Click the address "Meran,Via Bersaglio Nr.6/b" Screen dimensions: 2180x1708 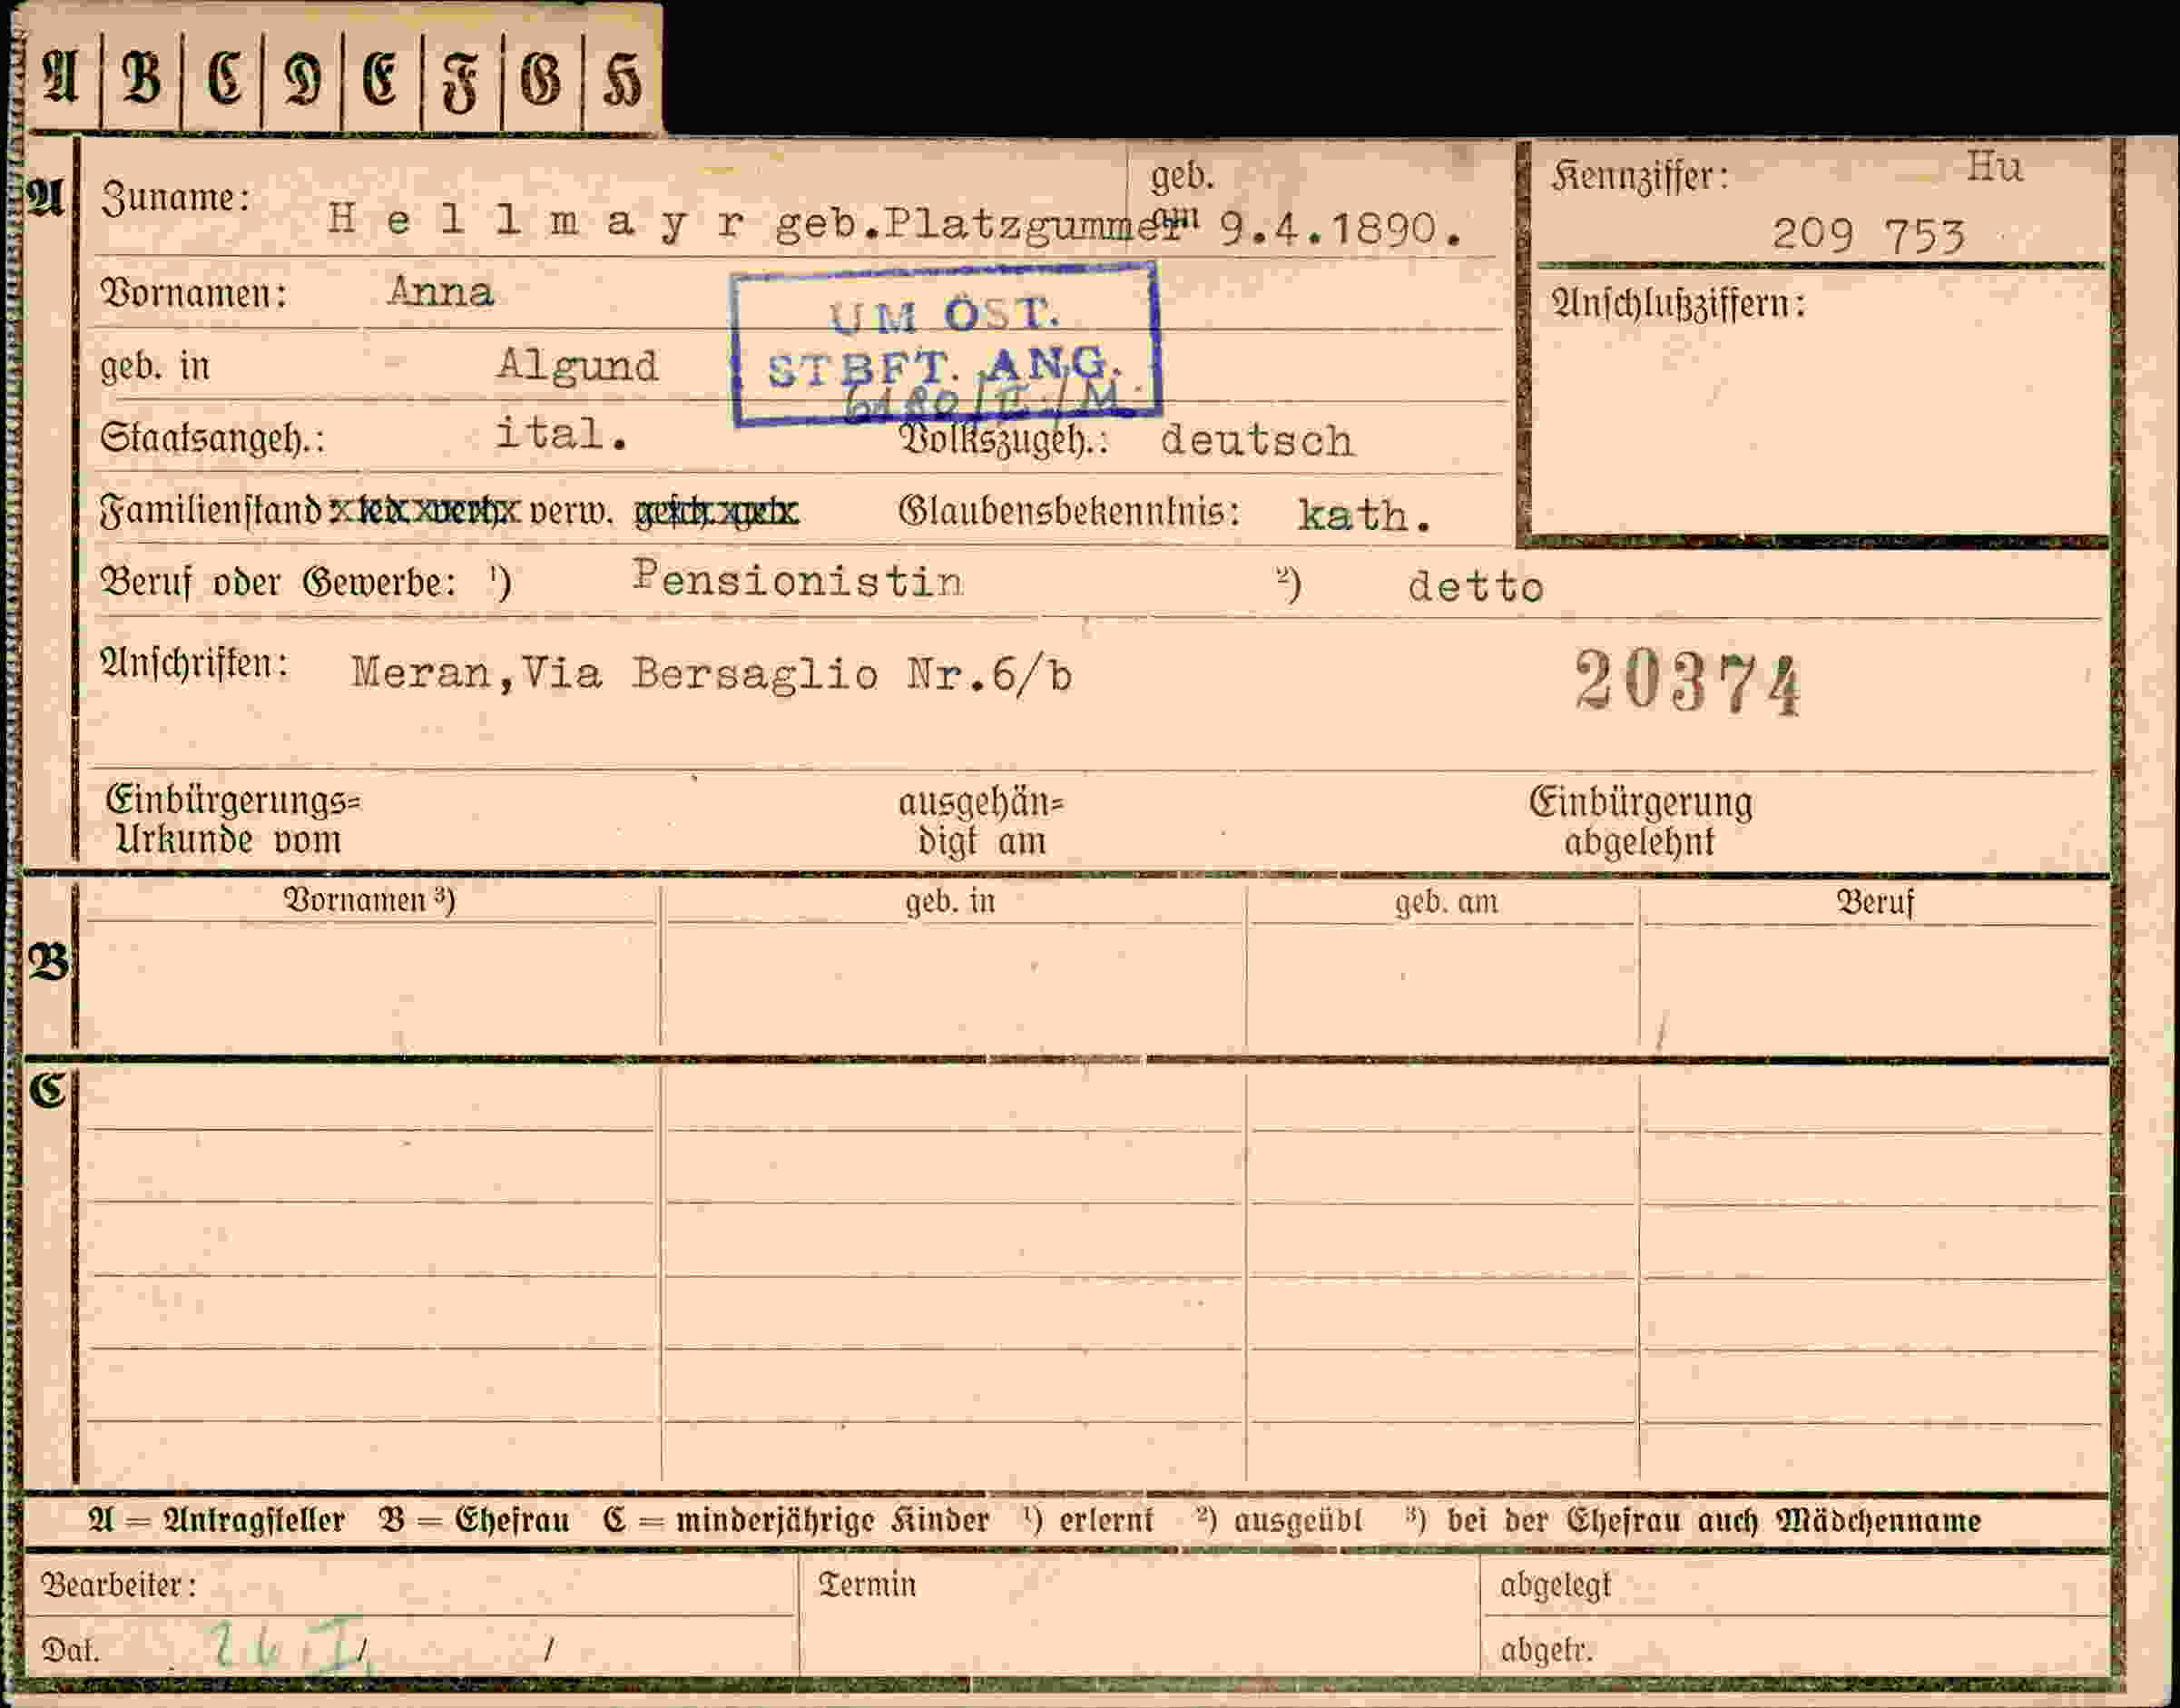[711, 674]
